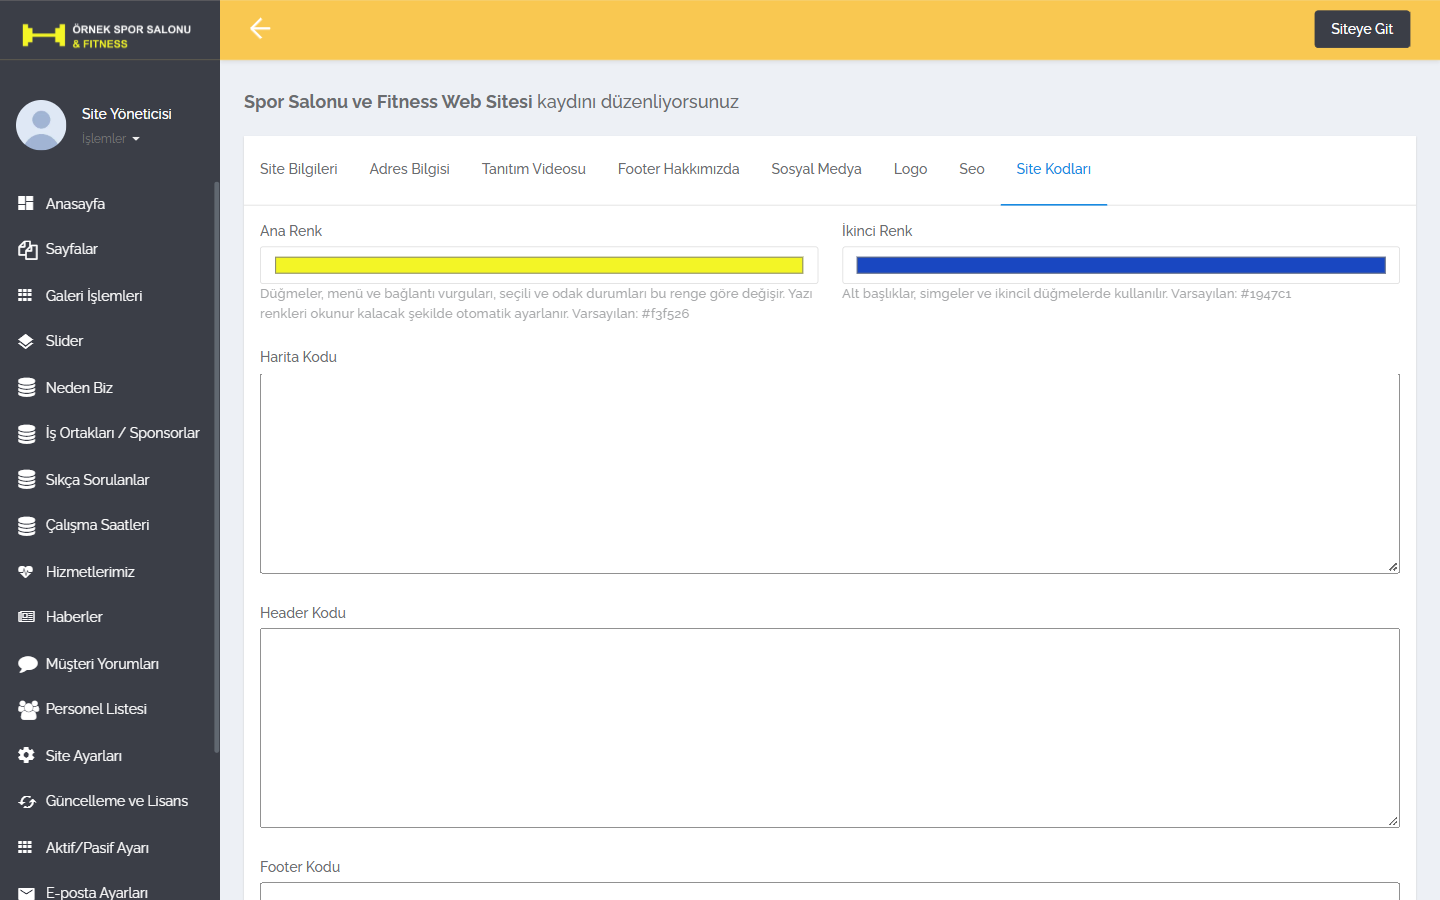Select the Tanıtım Videosu tab
This screenshot has height=900, width=1440.
tap(534, 169)
